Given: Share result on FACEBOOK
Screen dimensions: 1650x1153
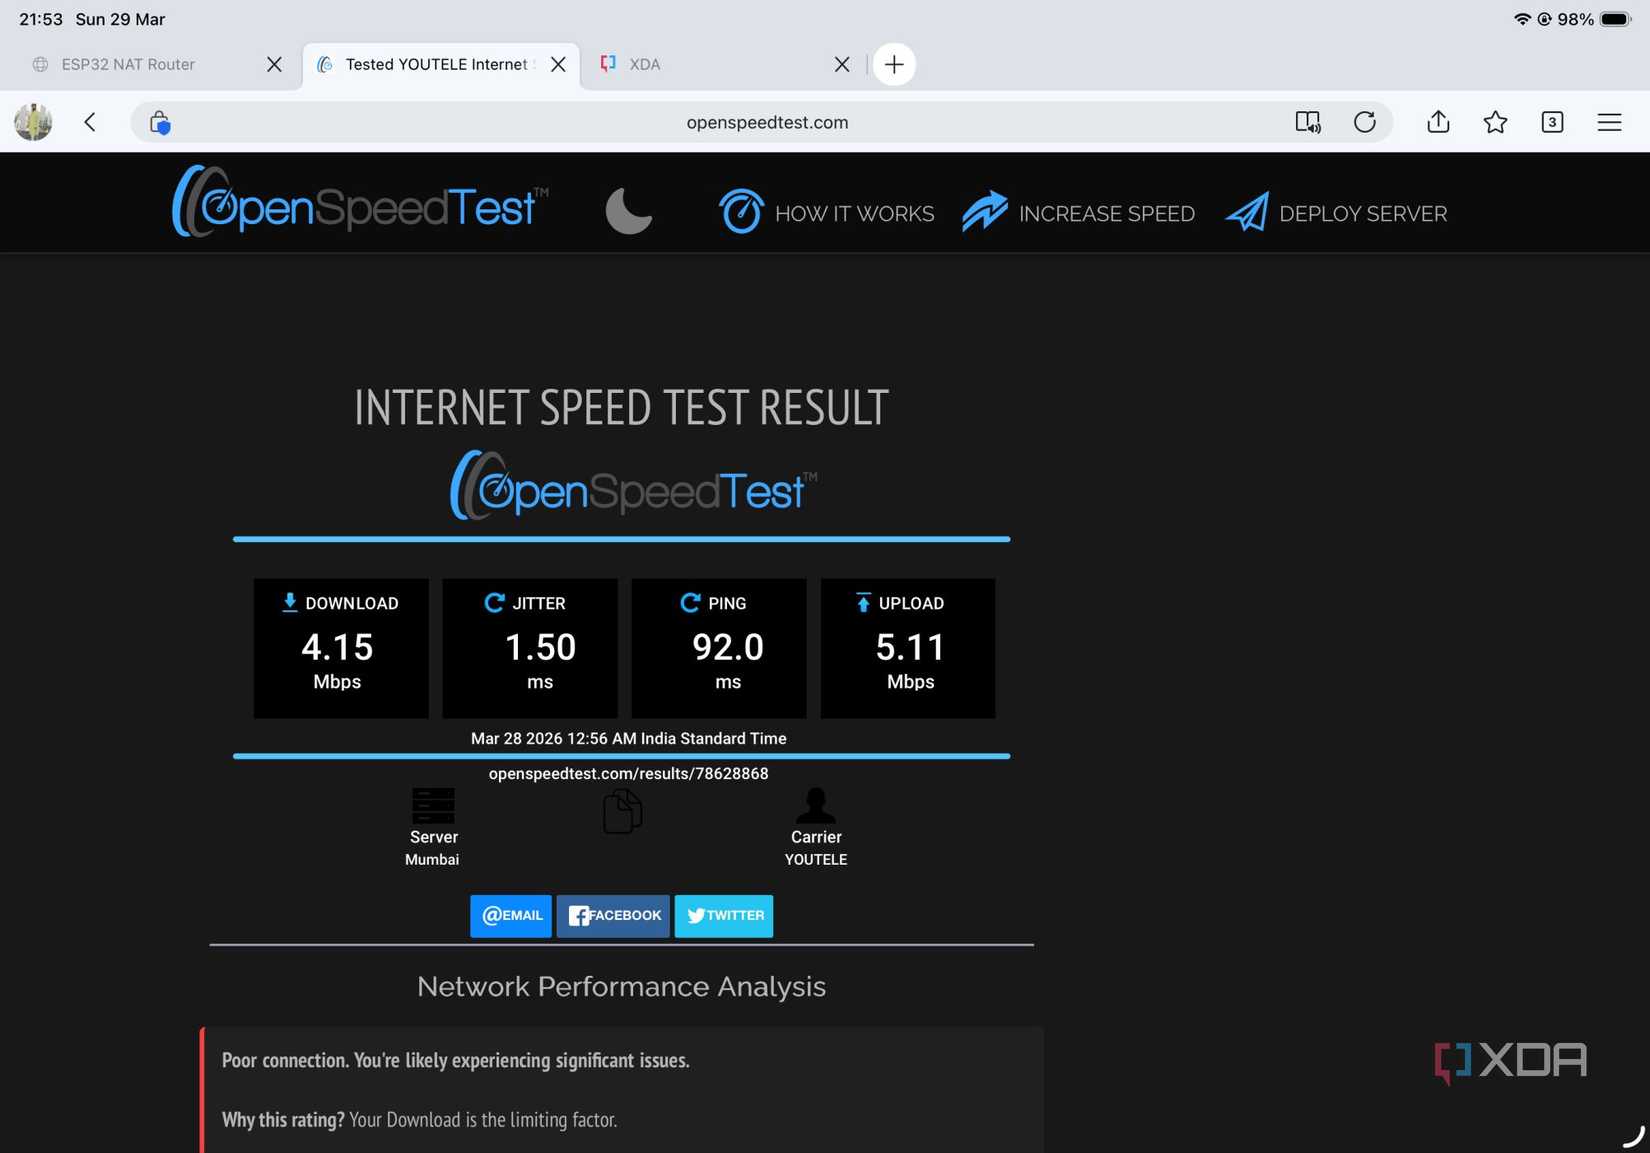Looking at the screenshot, I should click(613, 916).
